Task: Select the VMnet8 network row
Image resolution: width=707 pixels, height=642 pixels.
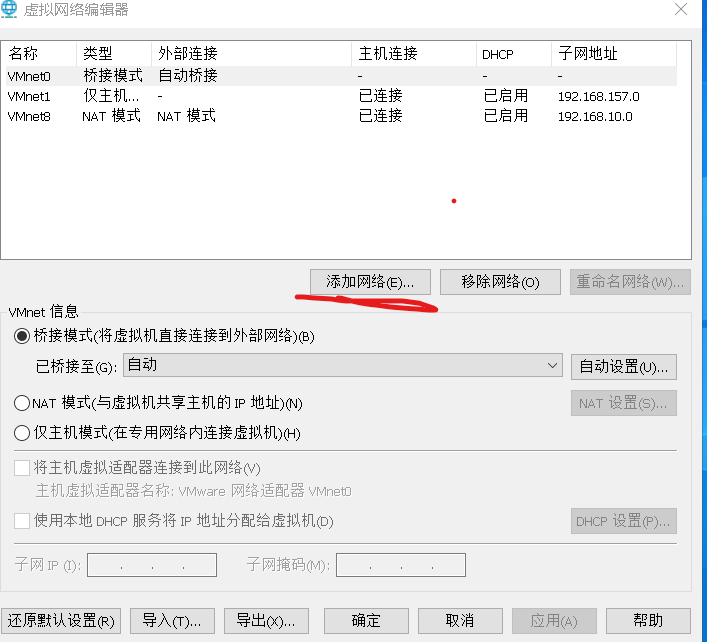Action: 341,116
